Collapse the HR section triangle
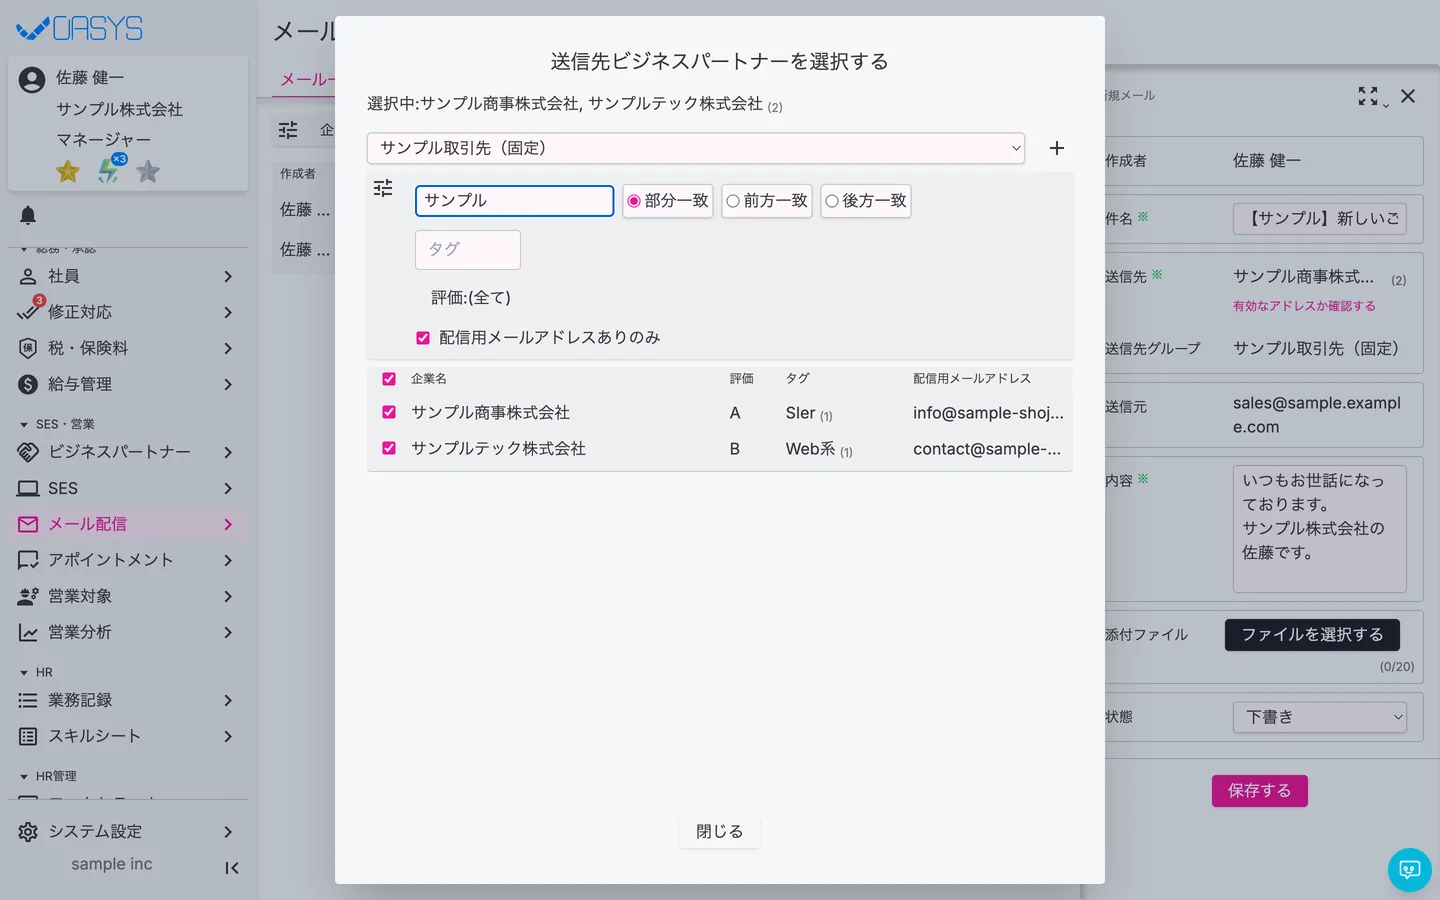This screenshot has width=1440, height=900. pyautogui.click(x=24, y=673)
